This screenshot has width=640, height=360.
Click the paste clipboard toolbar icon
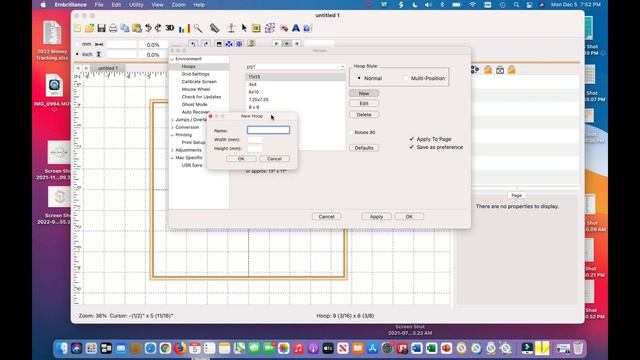click(137, 28)
